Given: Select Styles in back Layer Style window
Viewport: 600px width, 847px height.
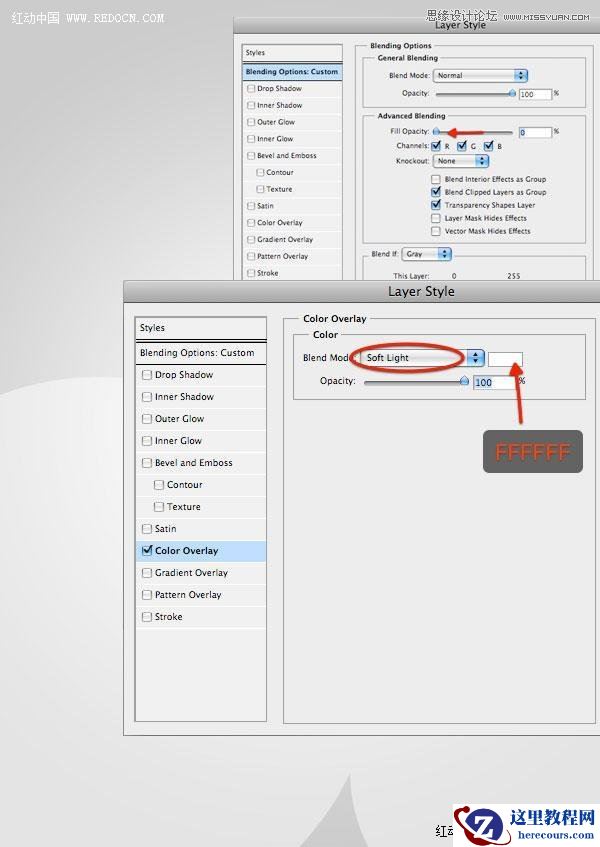Looking at the screenshot, I should (292, 52).
